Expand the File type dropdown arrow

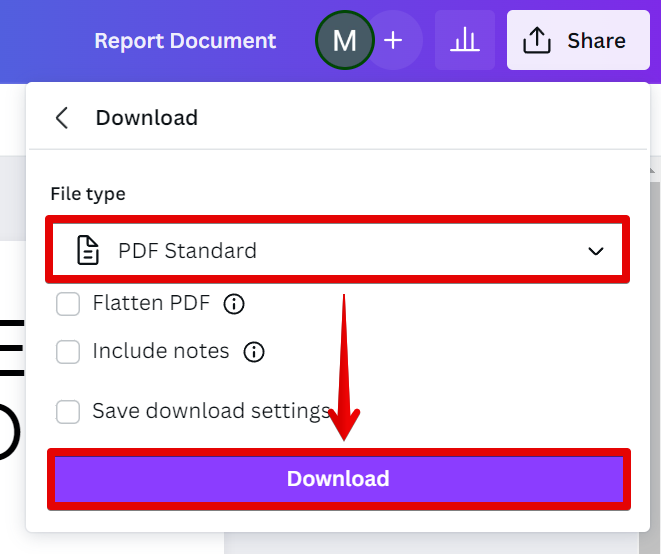tap(596, 250)
